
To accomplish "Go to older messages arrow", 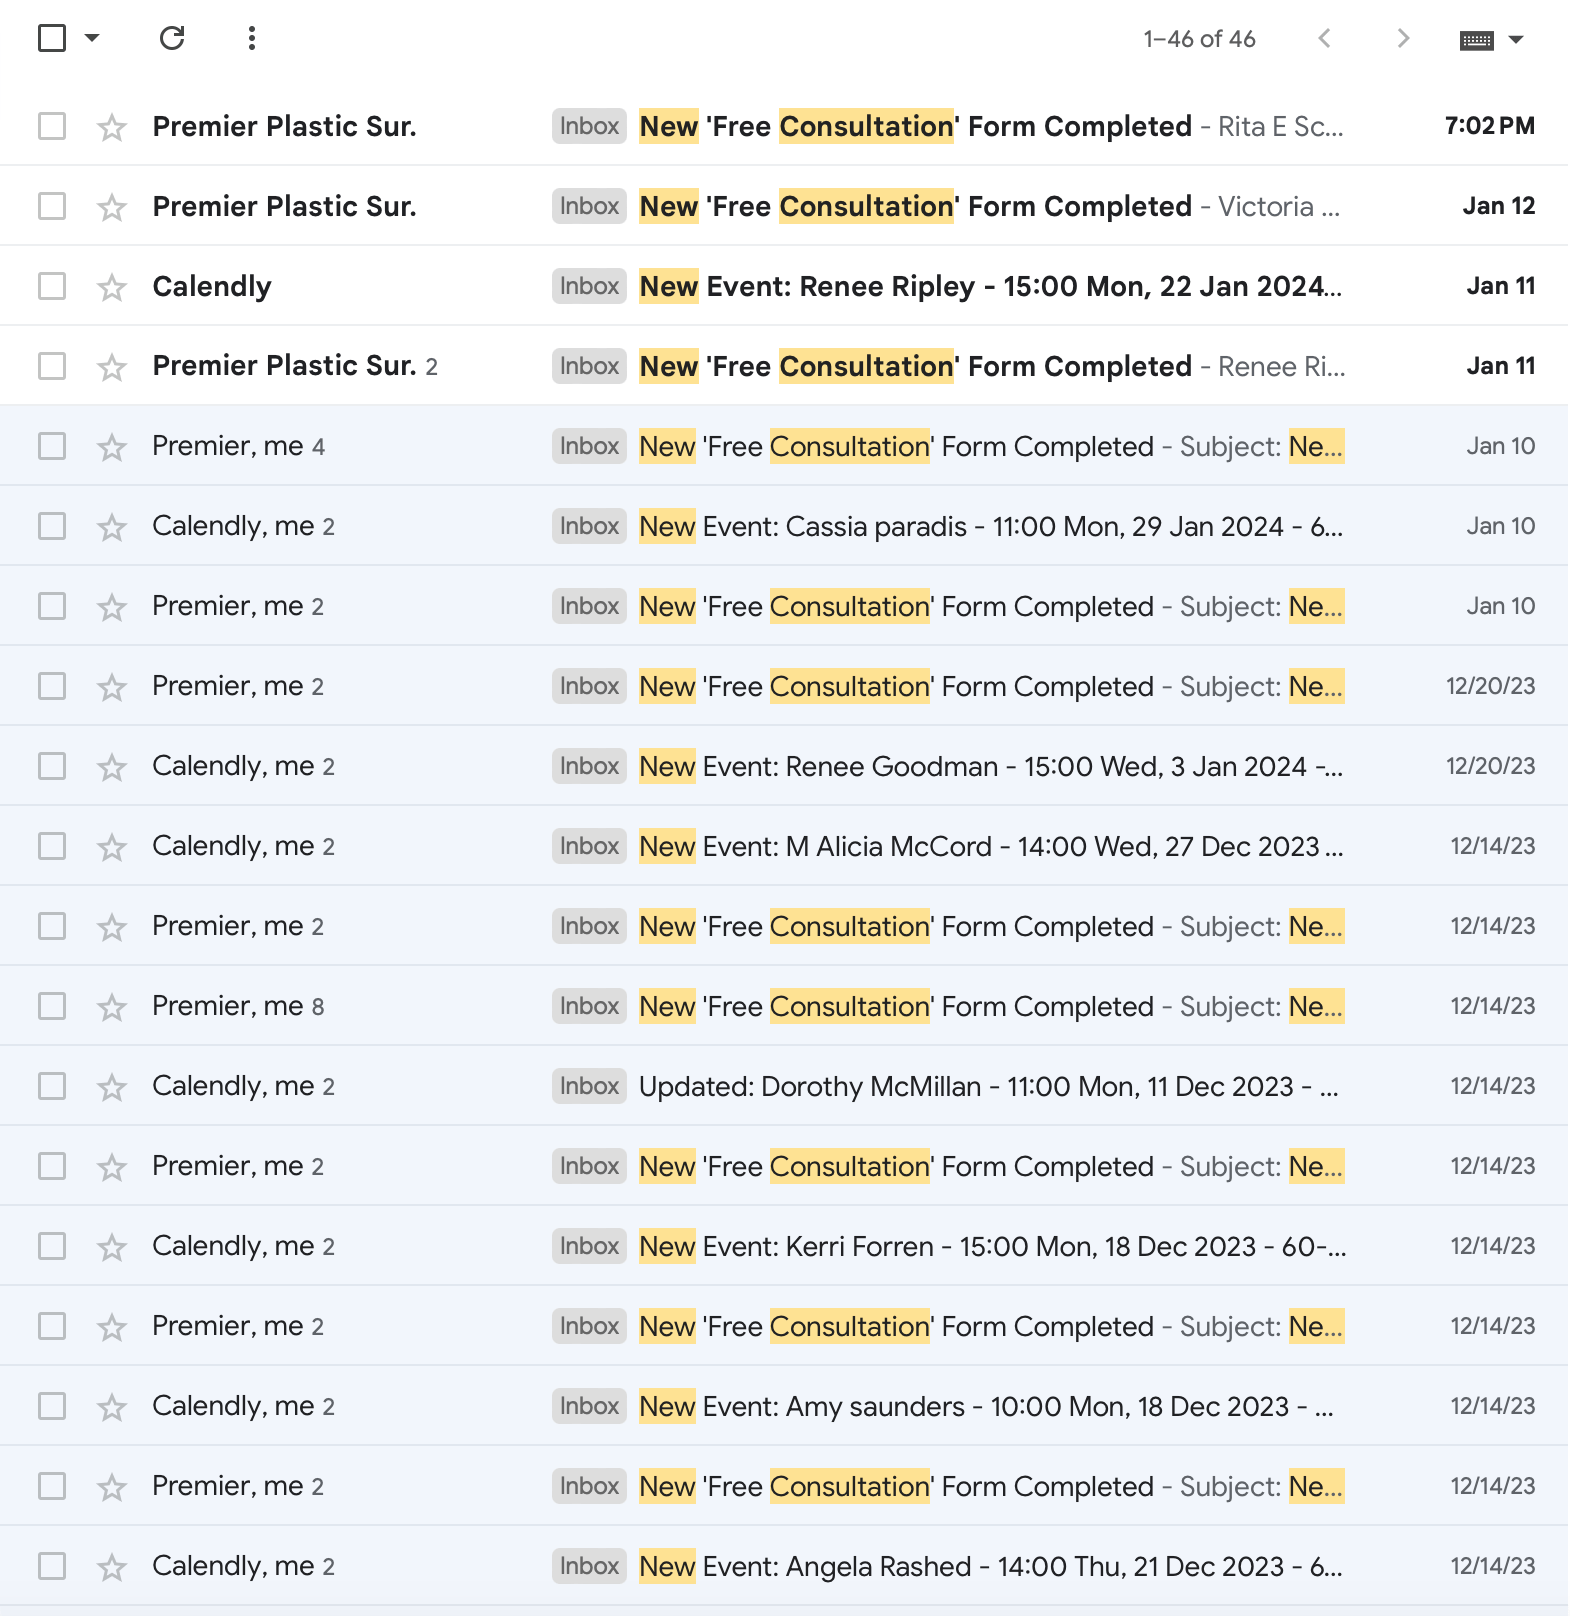I will (x=1403, y=38).
